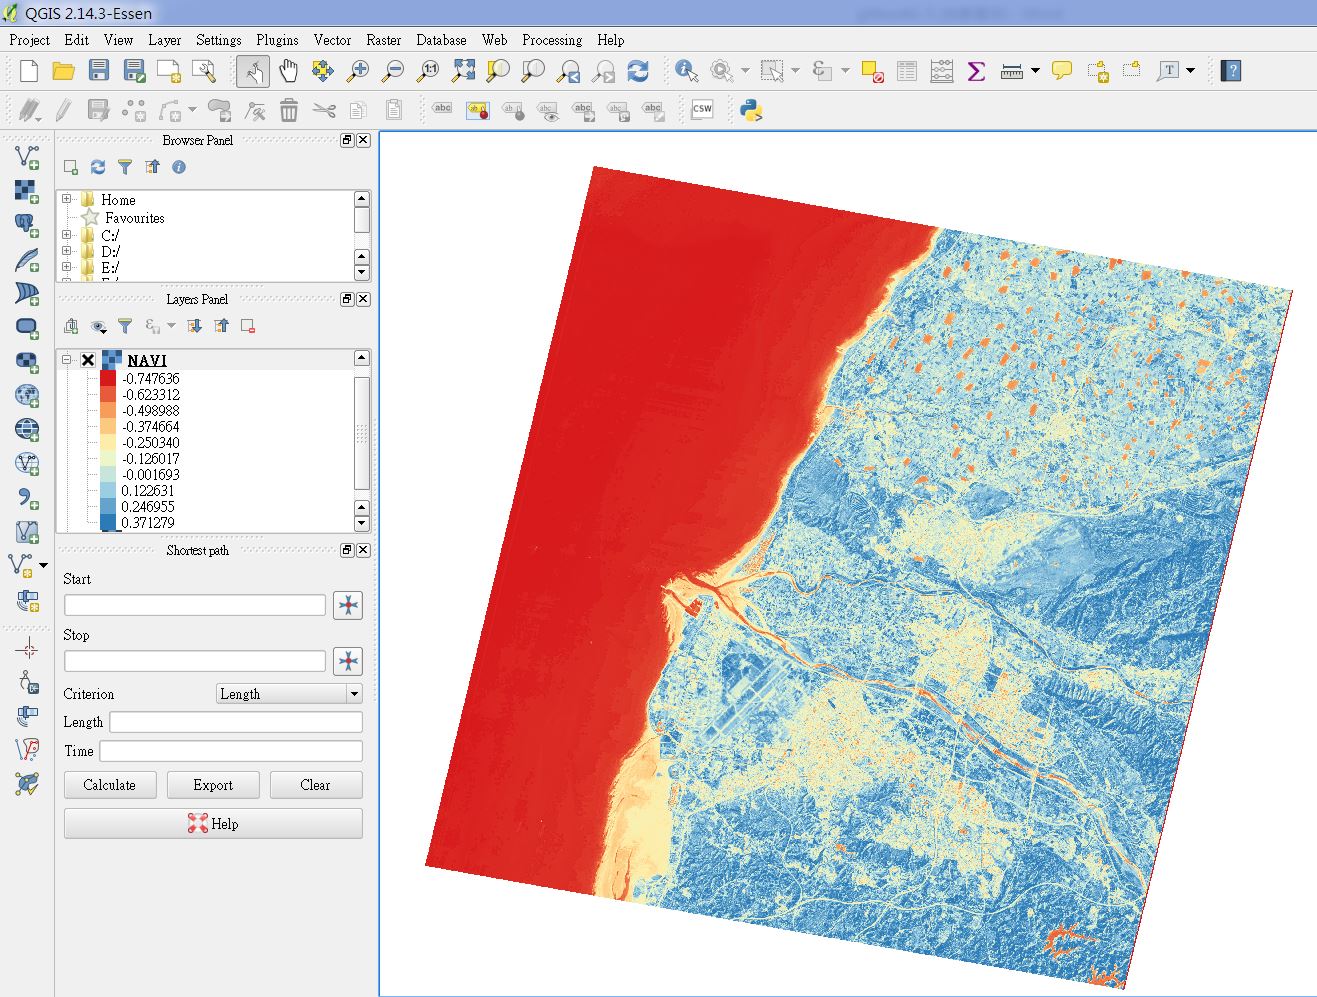
Task: Open the Plugins menu
Action: (x=277, y=40)
